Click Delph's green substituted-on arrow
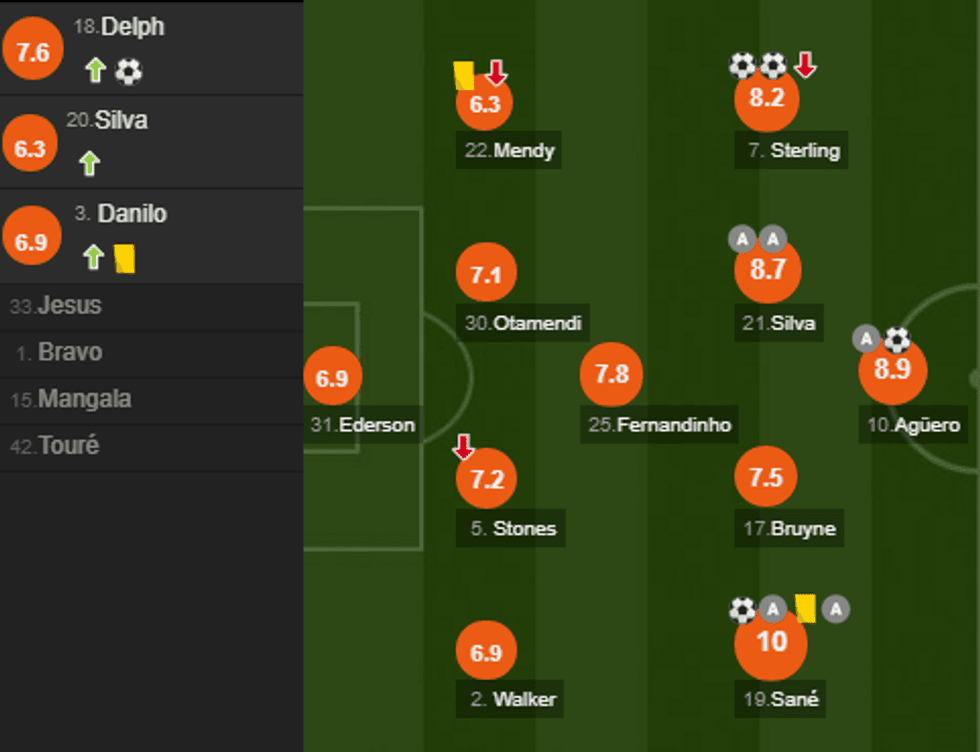 tap(95, 71)
